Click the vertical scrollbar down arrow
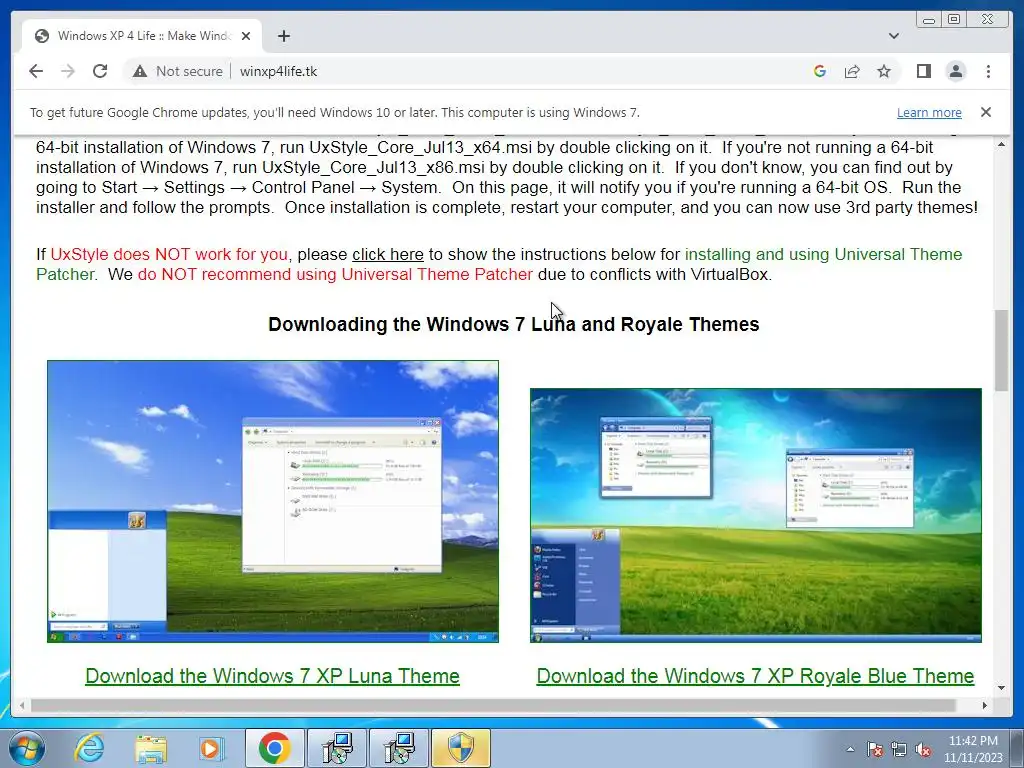This screenshot has width=1024, height=768. pyautogui.click(x=1001, y=687)
